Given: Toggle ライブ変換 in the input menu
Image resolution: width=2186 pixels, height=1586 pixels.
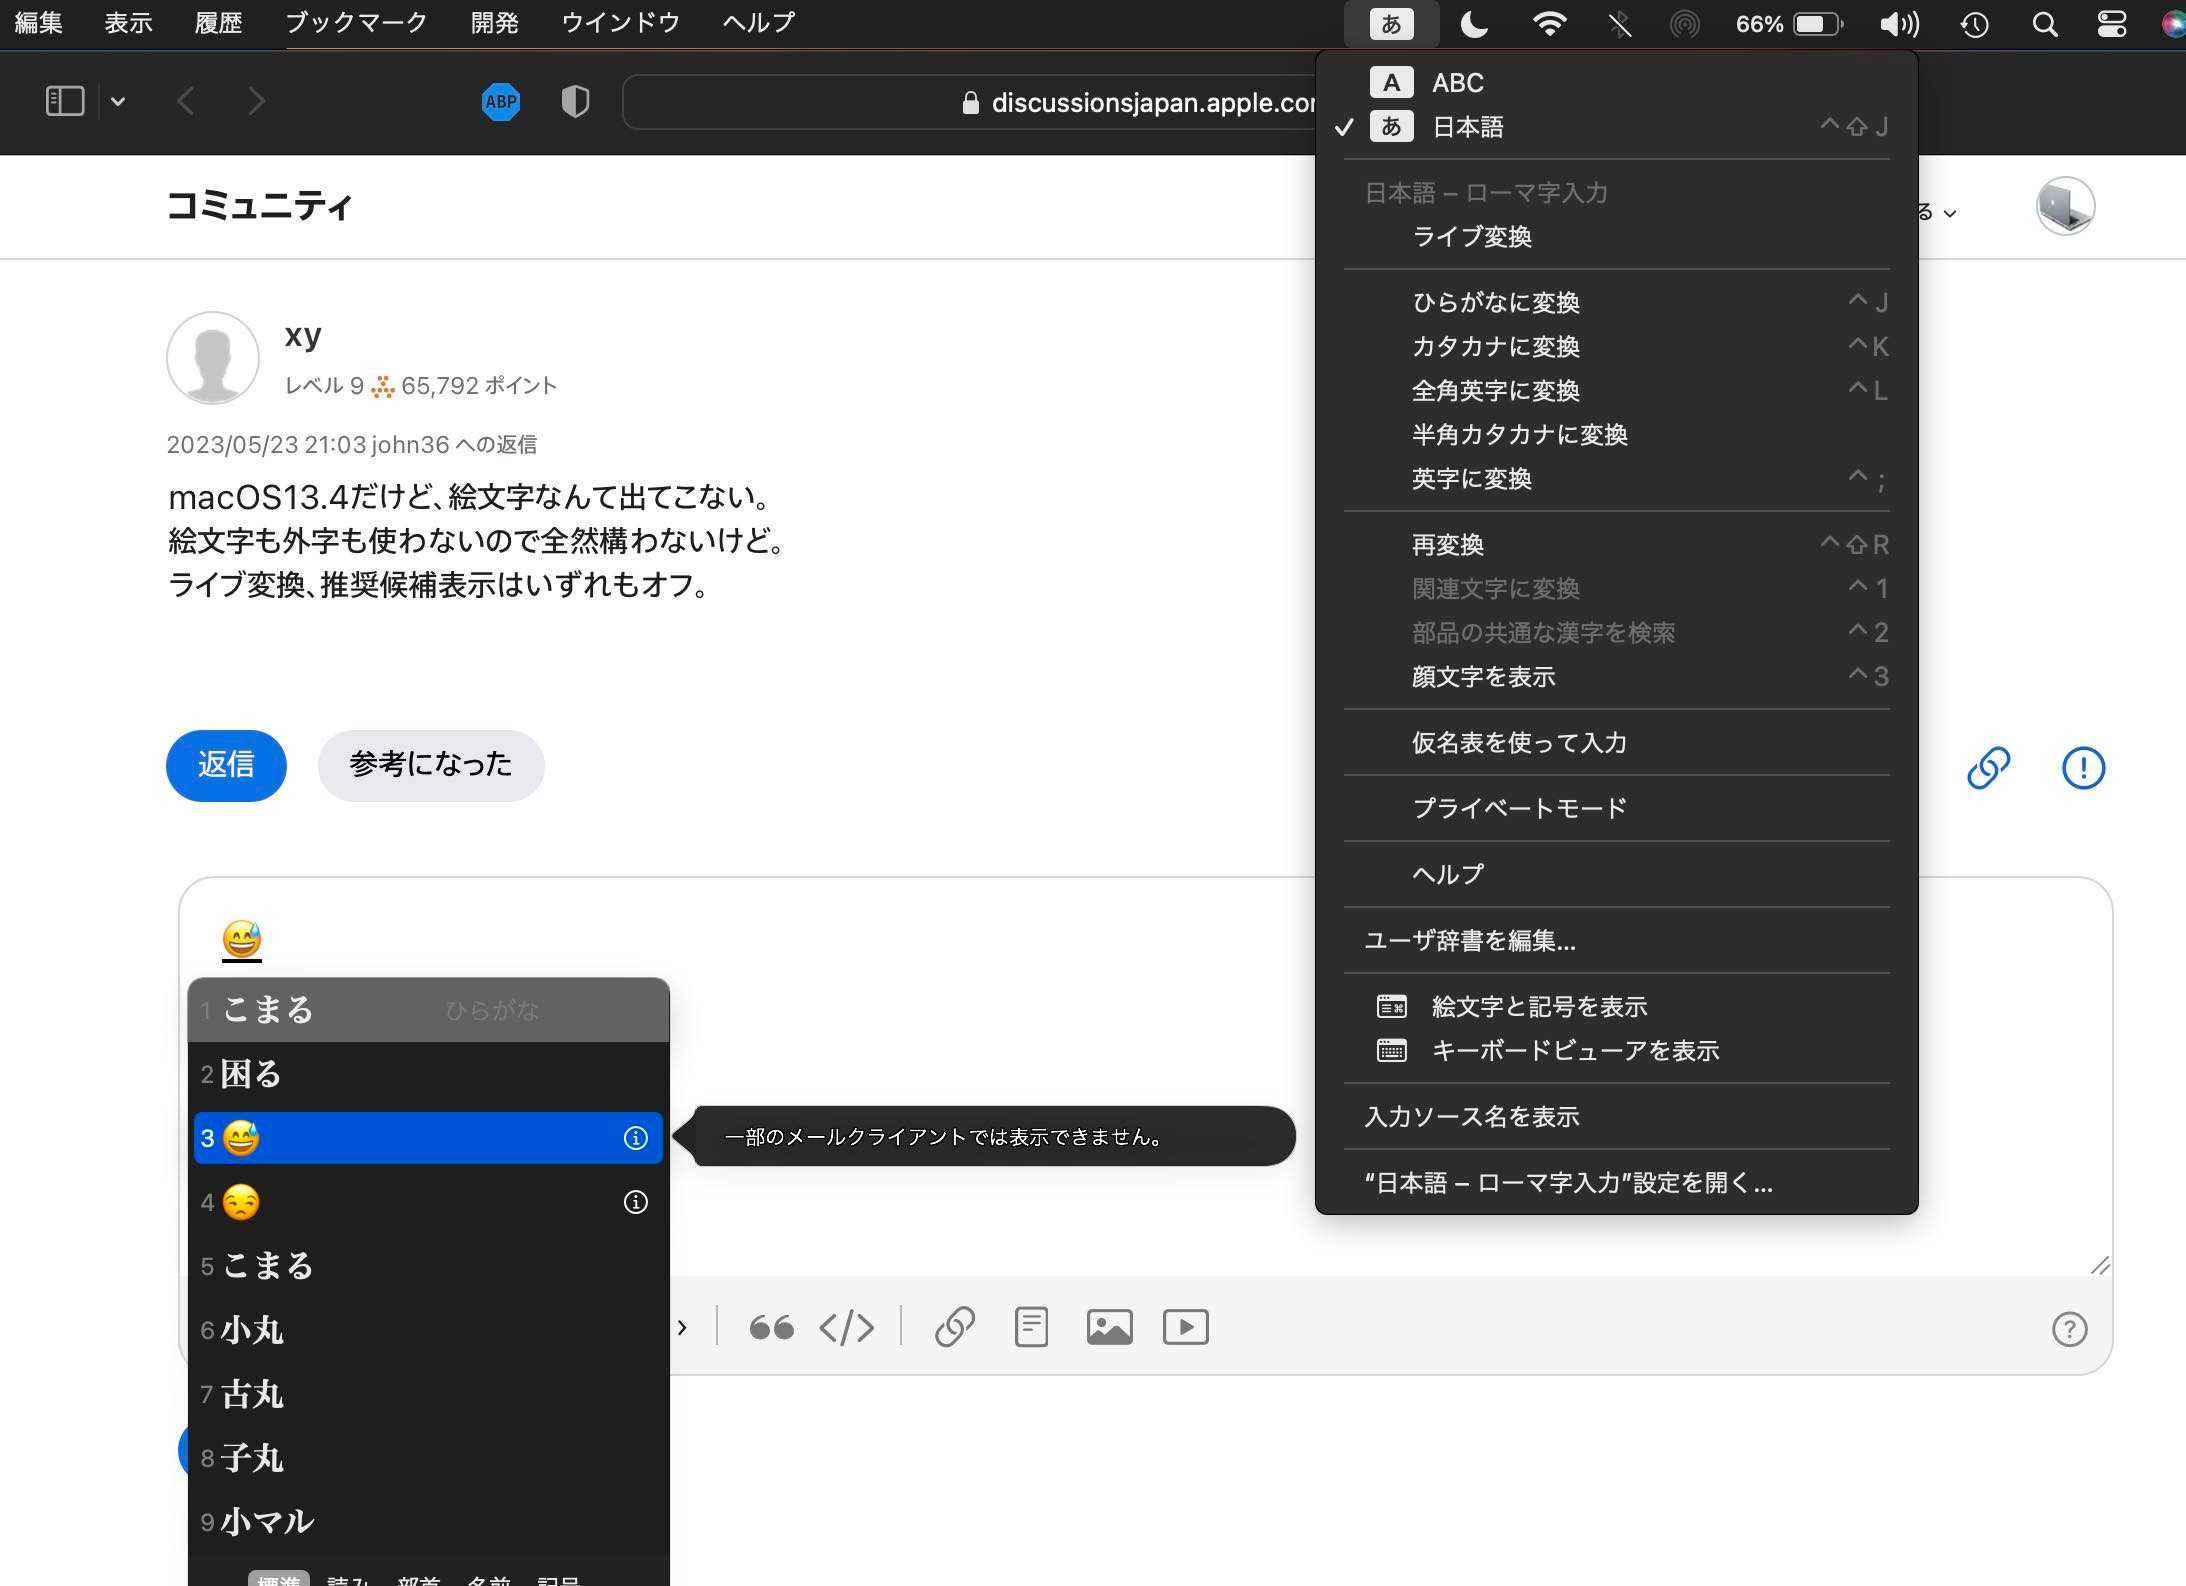Looking at the screenshot, I should pos(1471,237).
